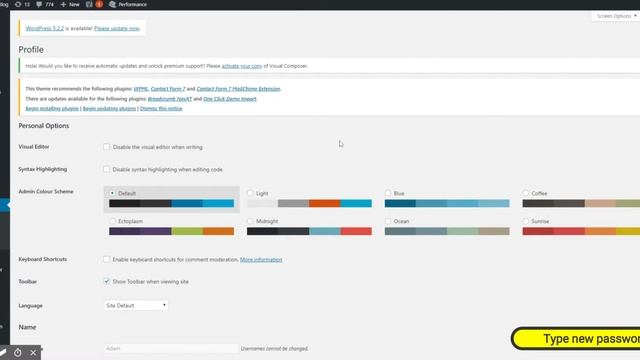
Task: Toggle Disable the visual editor checkbox
Action: click(107, 147)
